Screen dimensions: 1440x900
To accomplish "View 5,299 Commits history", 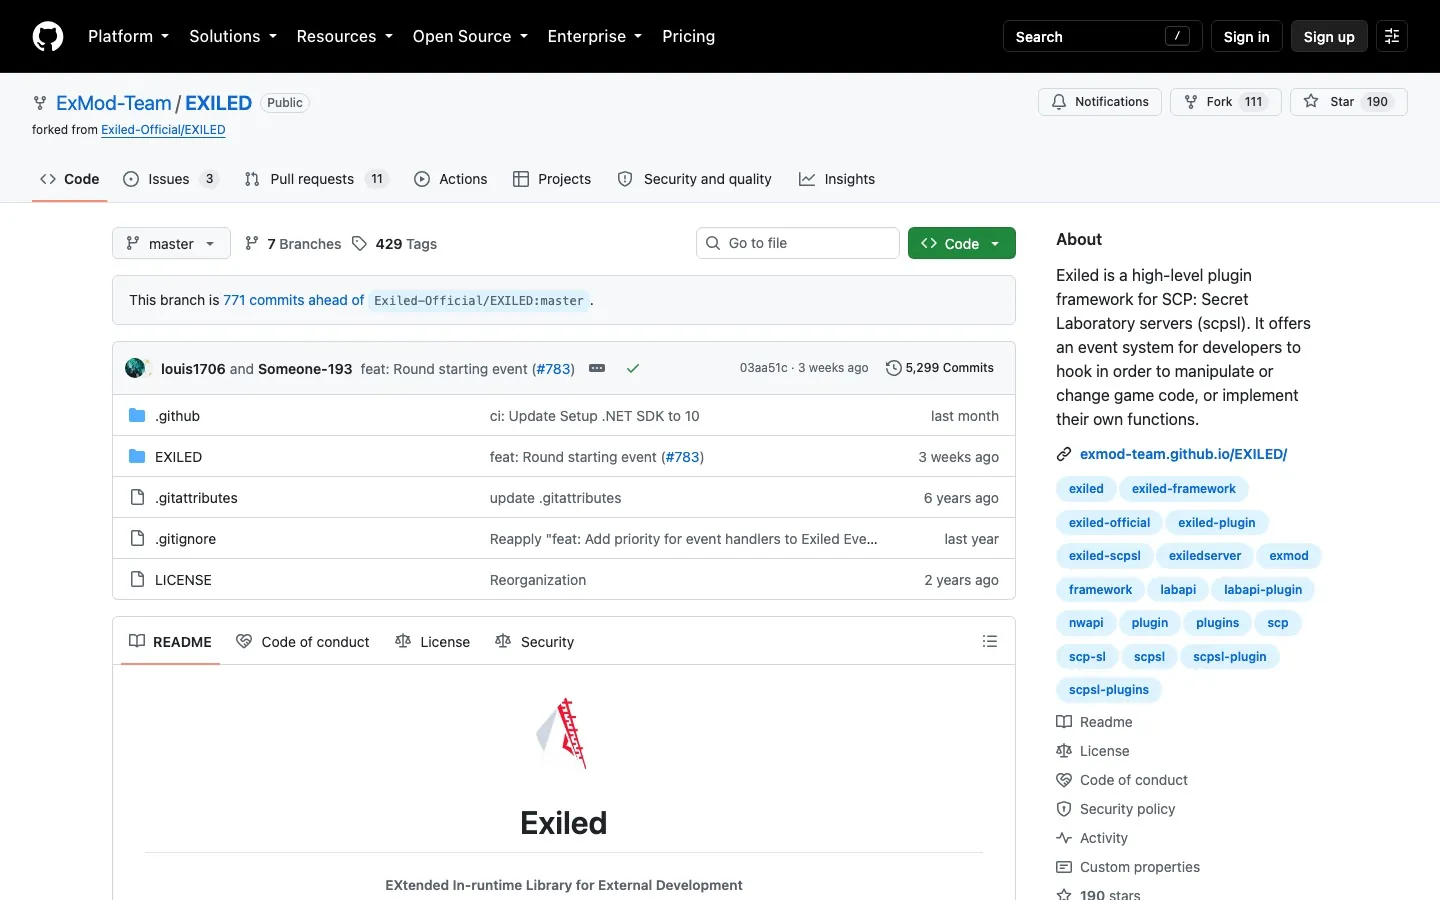I will pyautogui.click(x=940, y=368).
